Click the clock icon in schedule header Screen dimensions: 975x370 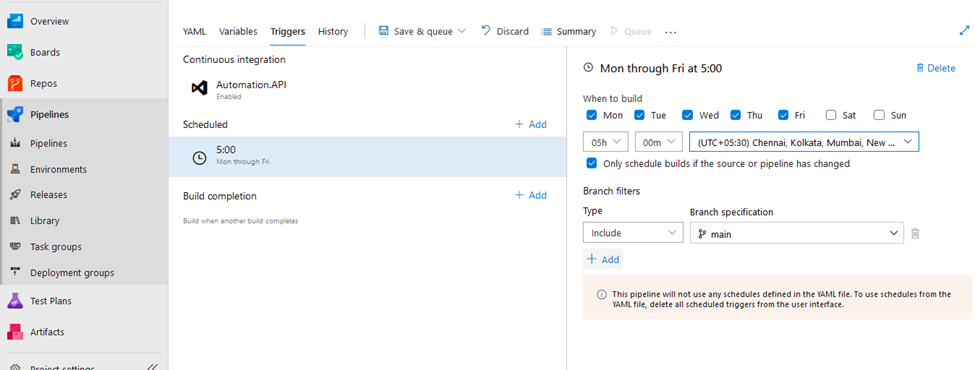[588, 68]
